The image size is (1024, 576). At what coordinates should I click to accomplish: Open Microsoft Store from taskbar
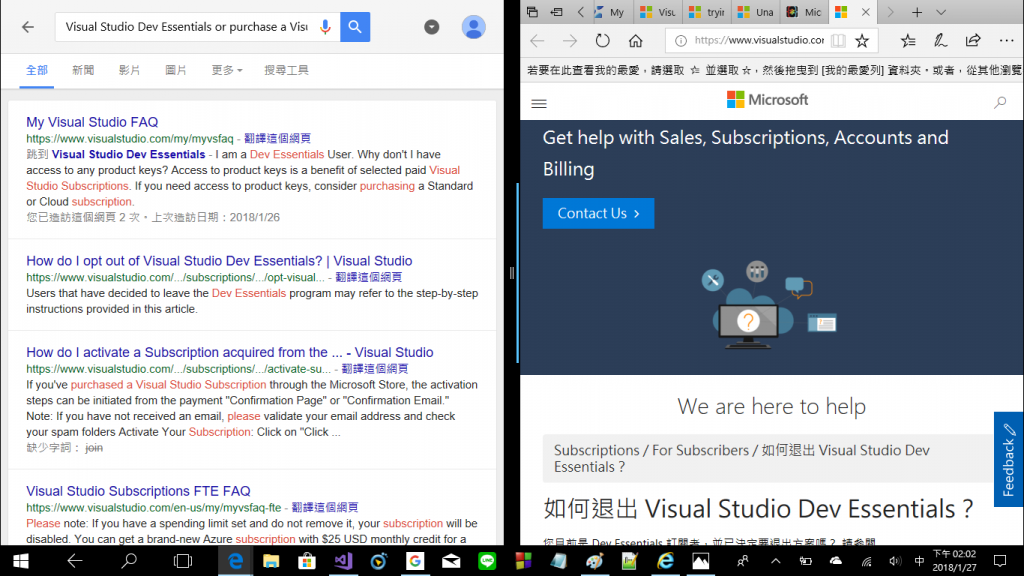point(307,561)
